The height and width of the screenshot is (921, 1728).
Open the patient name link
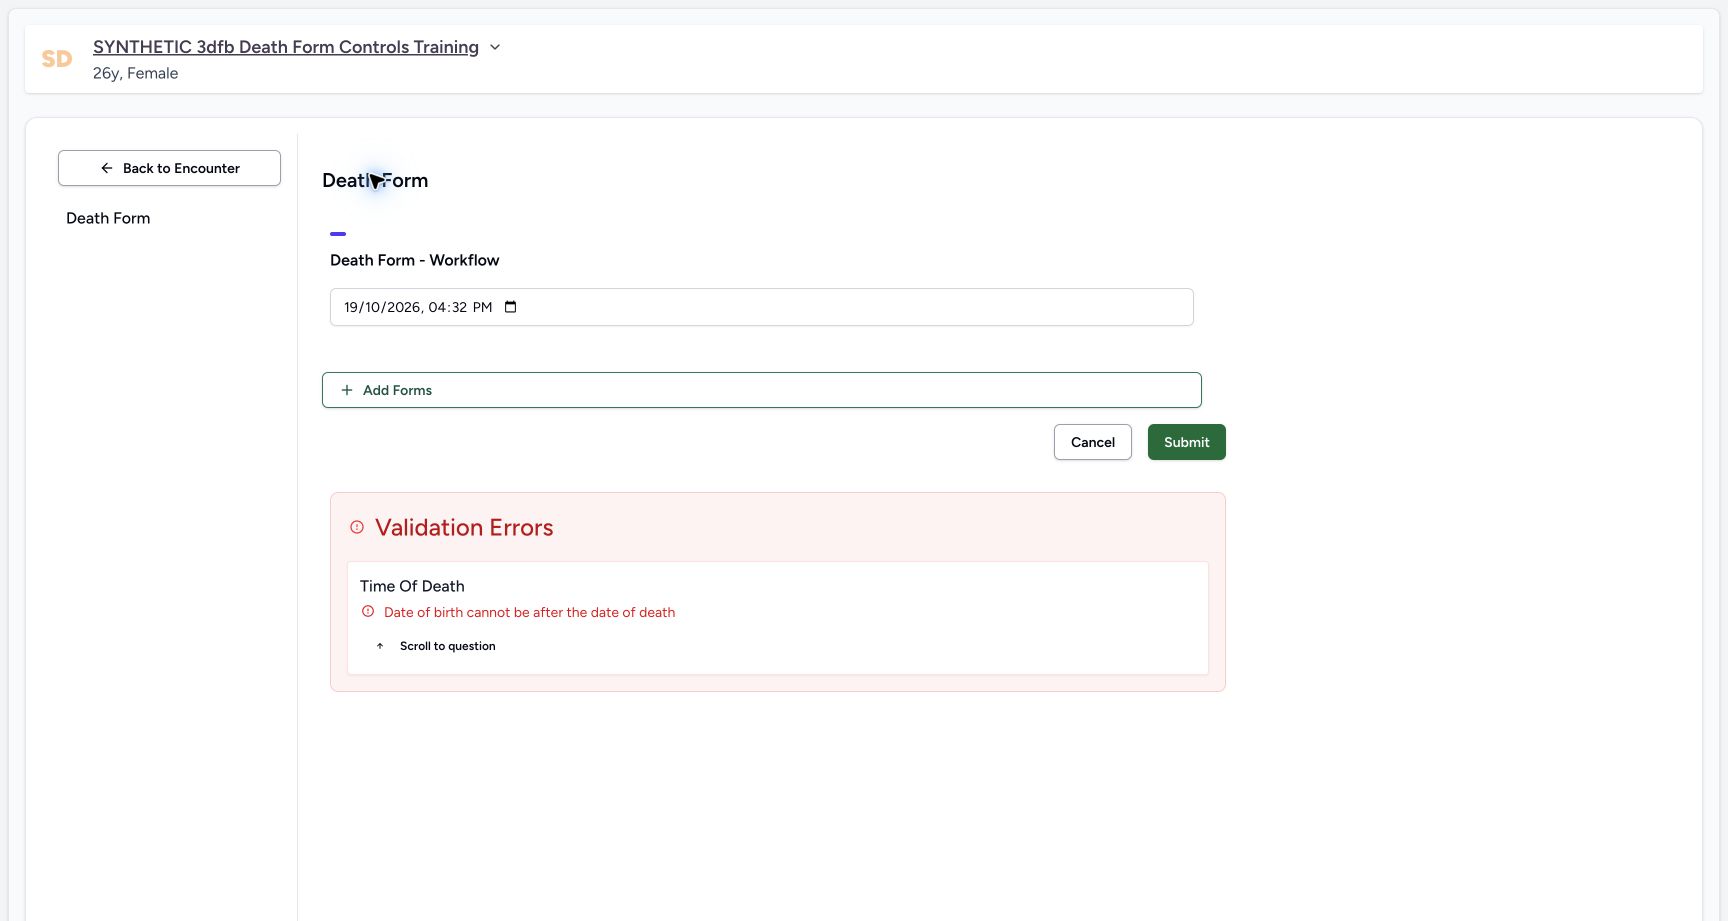(286, 47)
